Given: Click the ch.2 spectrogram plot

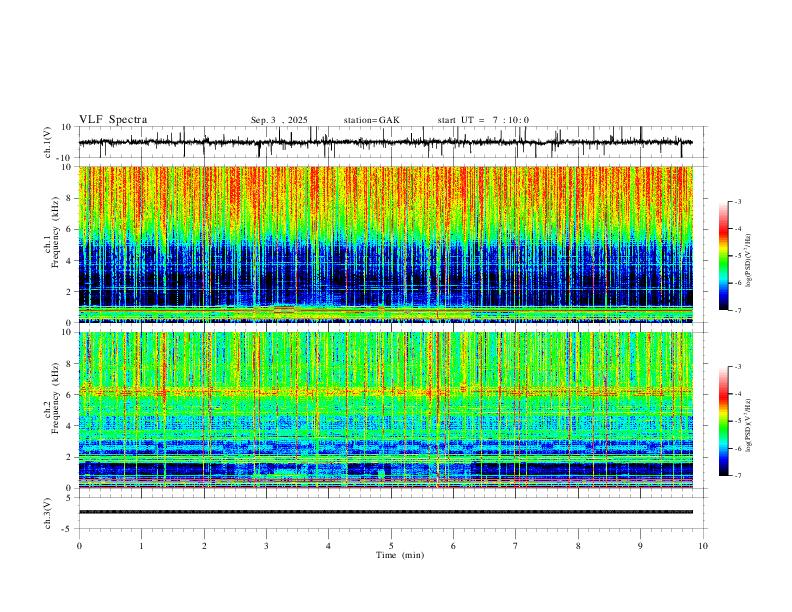Looking at the screenshot, I should pos(385,410).
